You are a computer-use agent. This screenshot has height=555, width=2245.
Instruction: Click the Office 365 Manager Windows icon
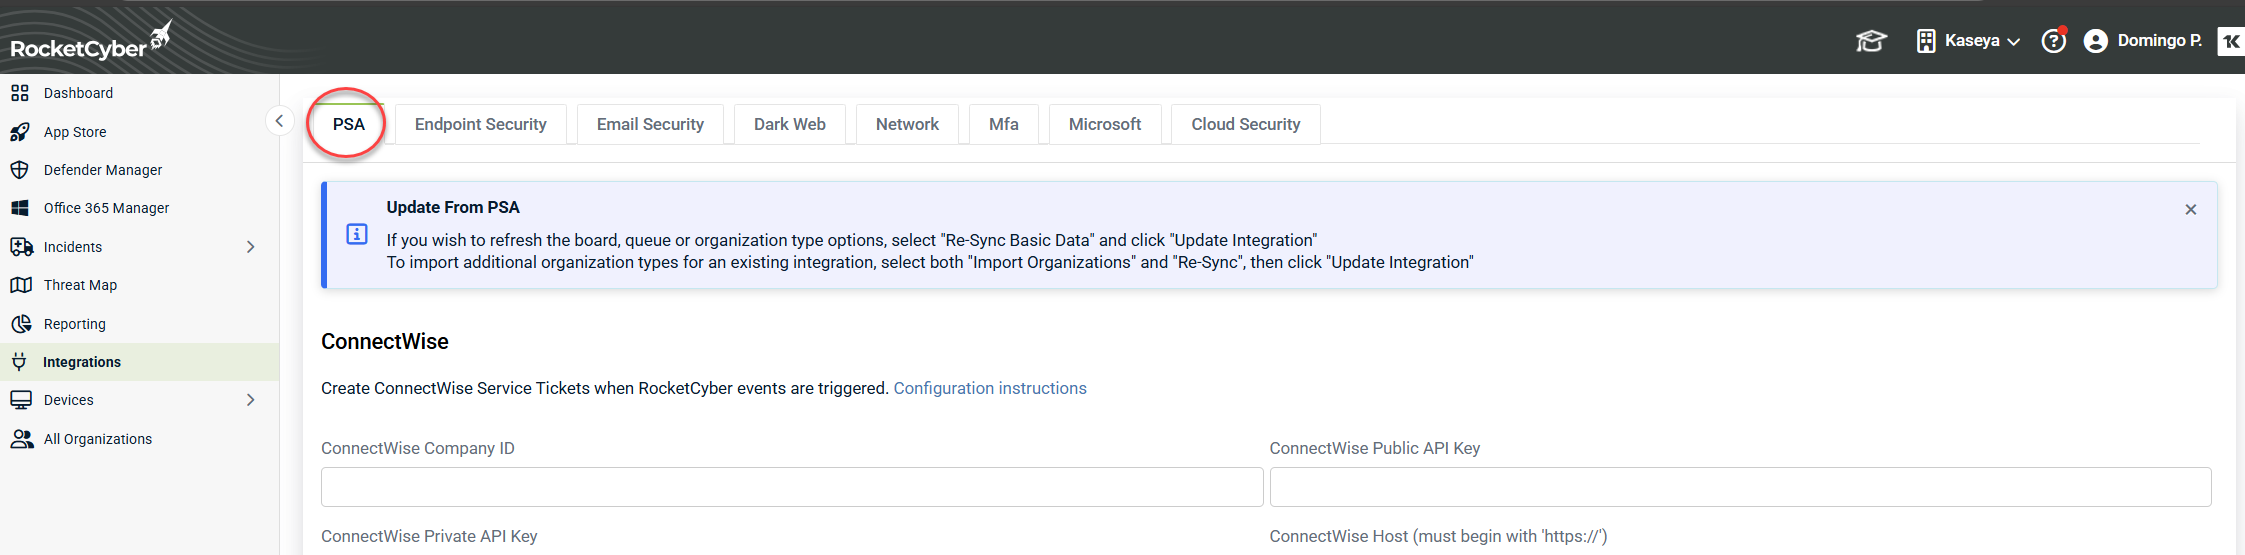(x=20, y=208)
